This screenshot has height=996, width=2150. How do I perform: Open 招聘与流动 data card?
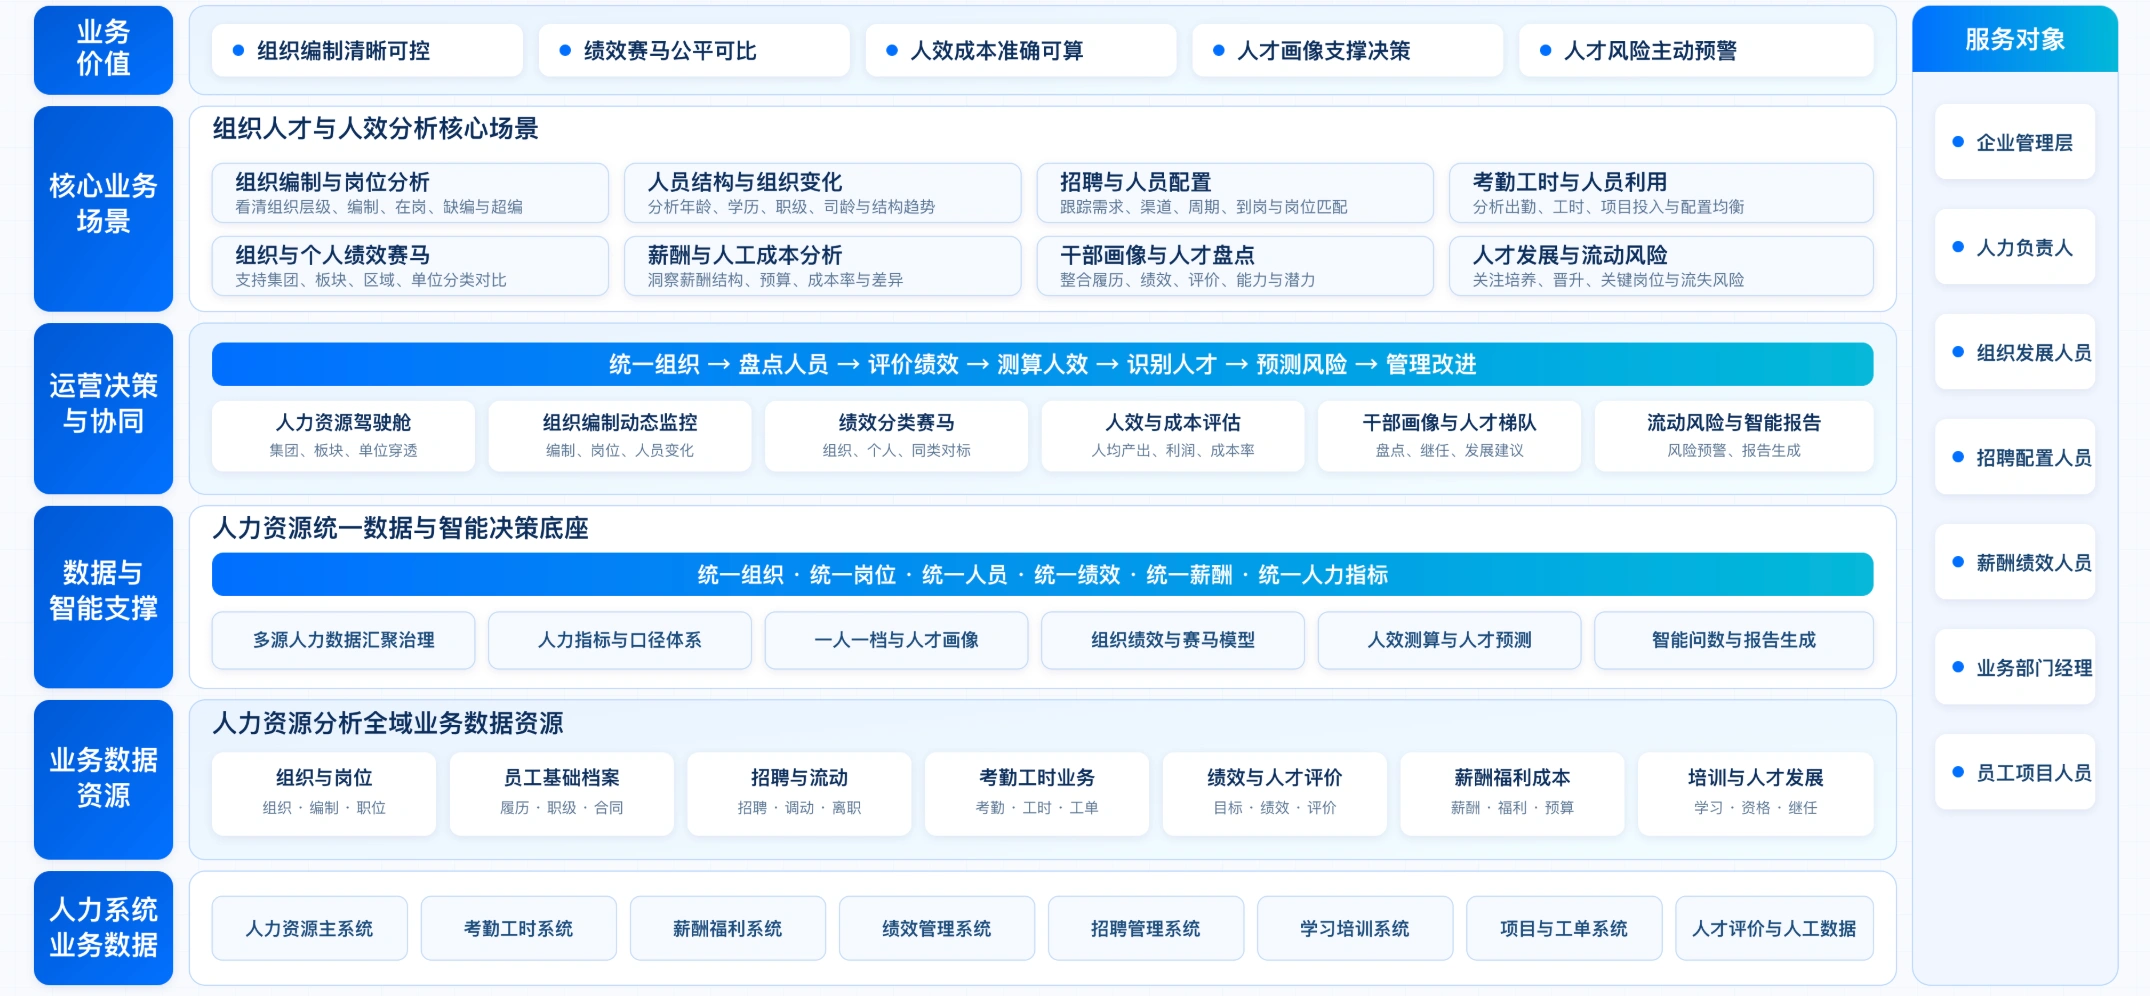(x=799, y=794)
